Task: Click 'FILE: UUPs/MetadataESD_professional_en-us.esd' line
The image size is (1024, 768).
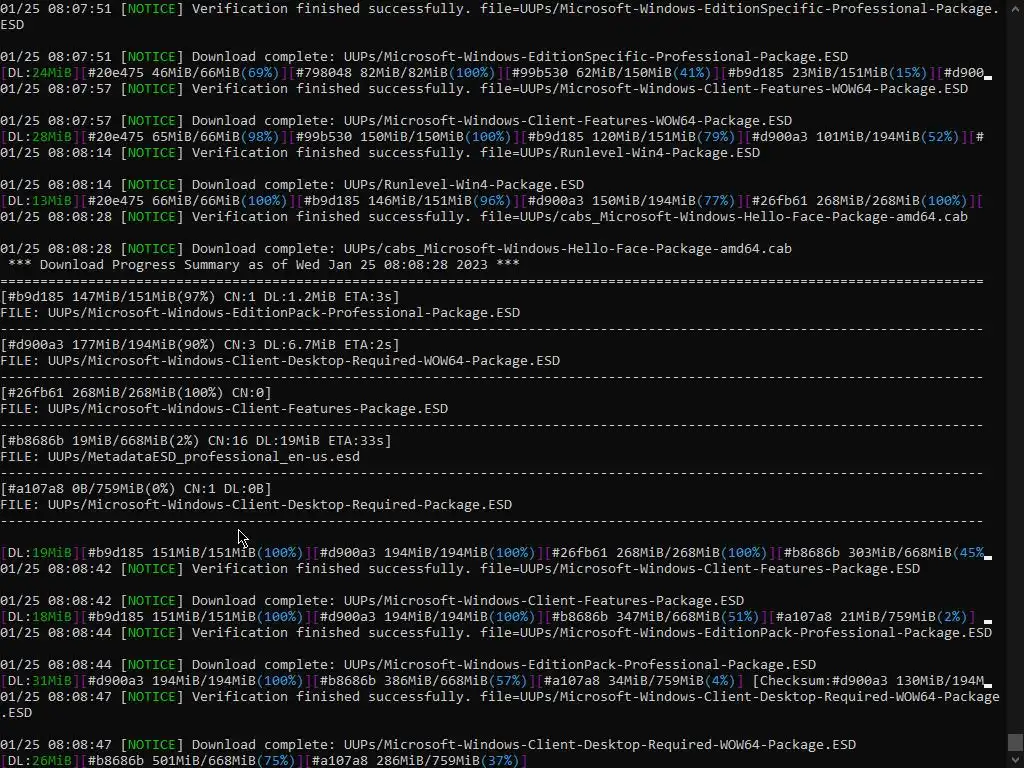Action: coord(180,456)
